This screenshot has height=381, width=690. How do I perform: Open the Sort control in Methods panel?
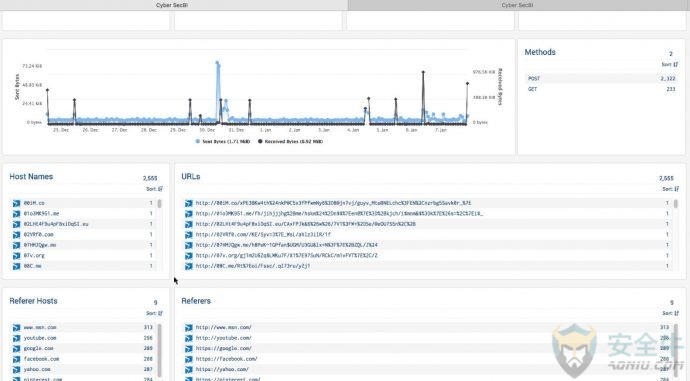coord(670,65)
